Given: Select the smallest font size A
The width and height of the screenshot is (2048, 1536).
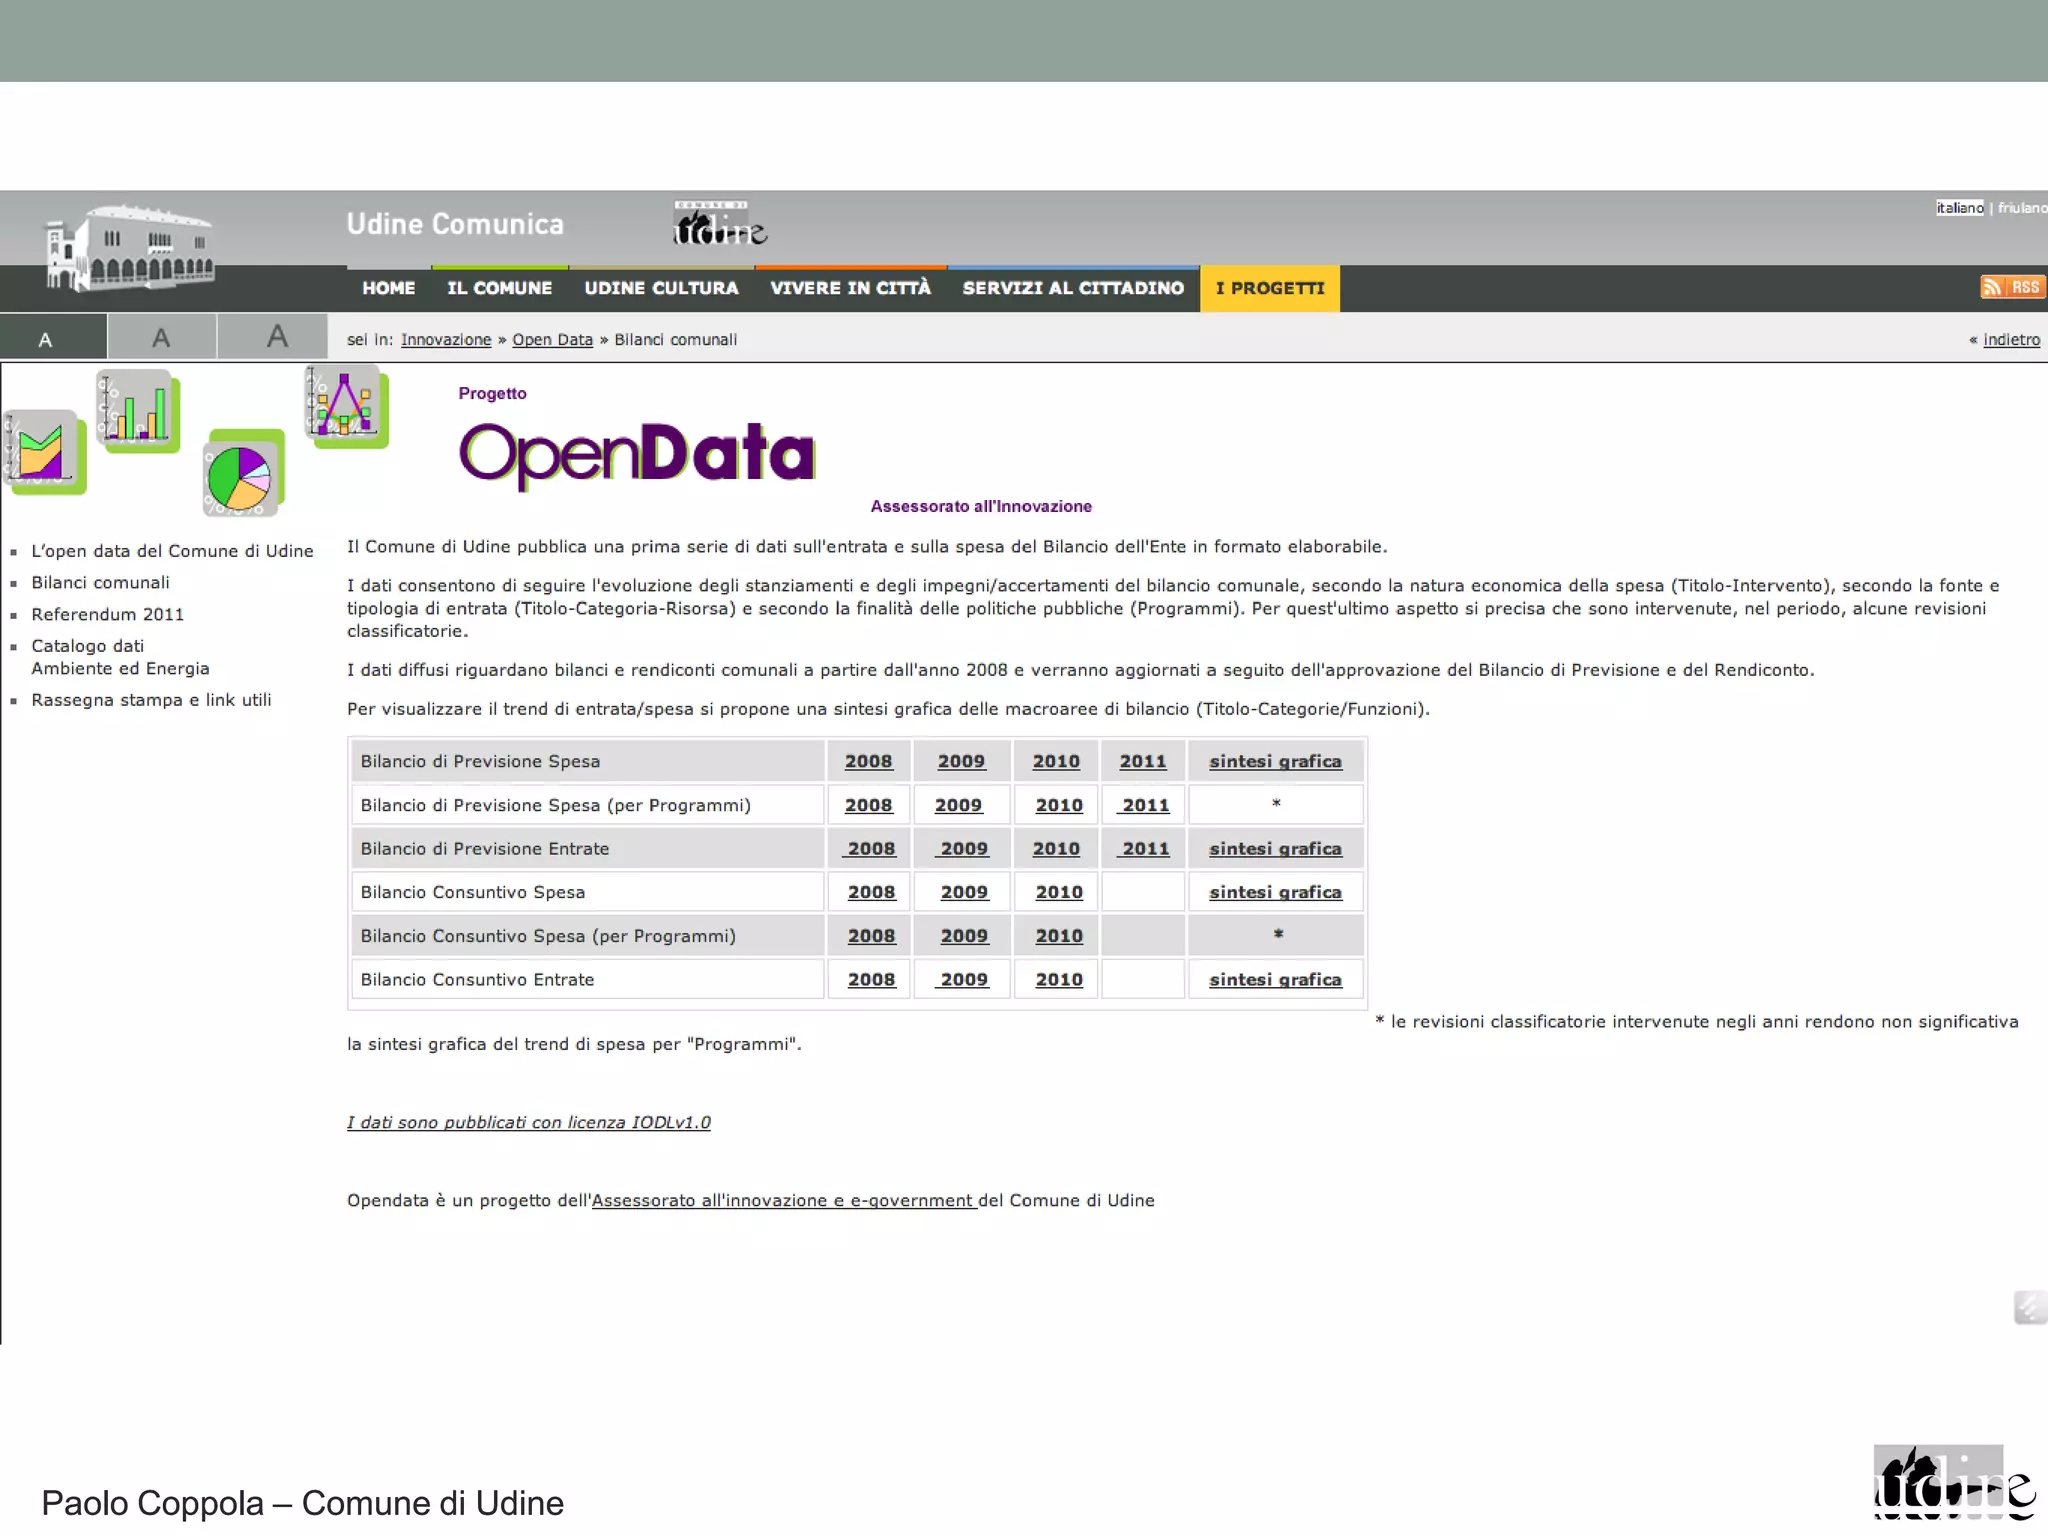Looking at the screenshot, I should (x=45, y=339).
